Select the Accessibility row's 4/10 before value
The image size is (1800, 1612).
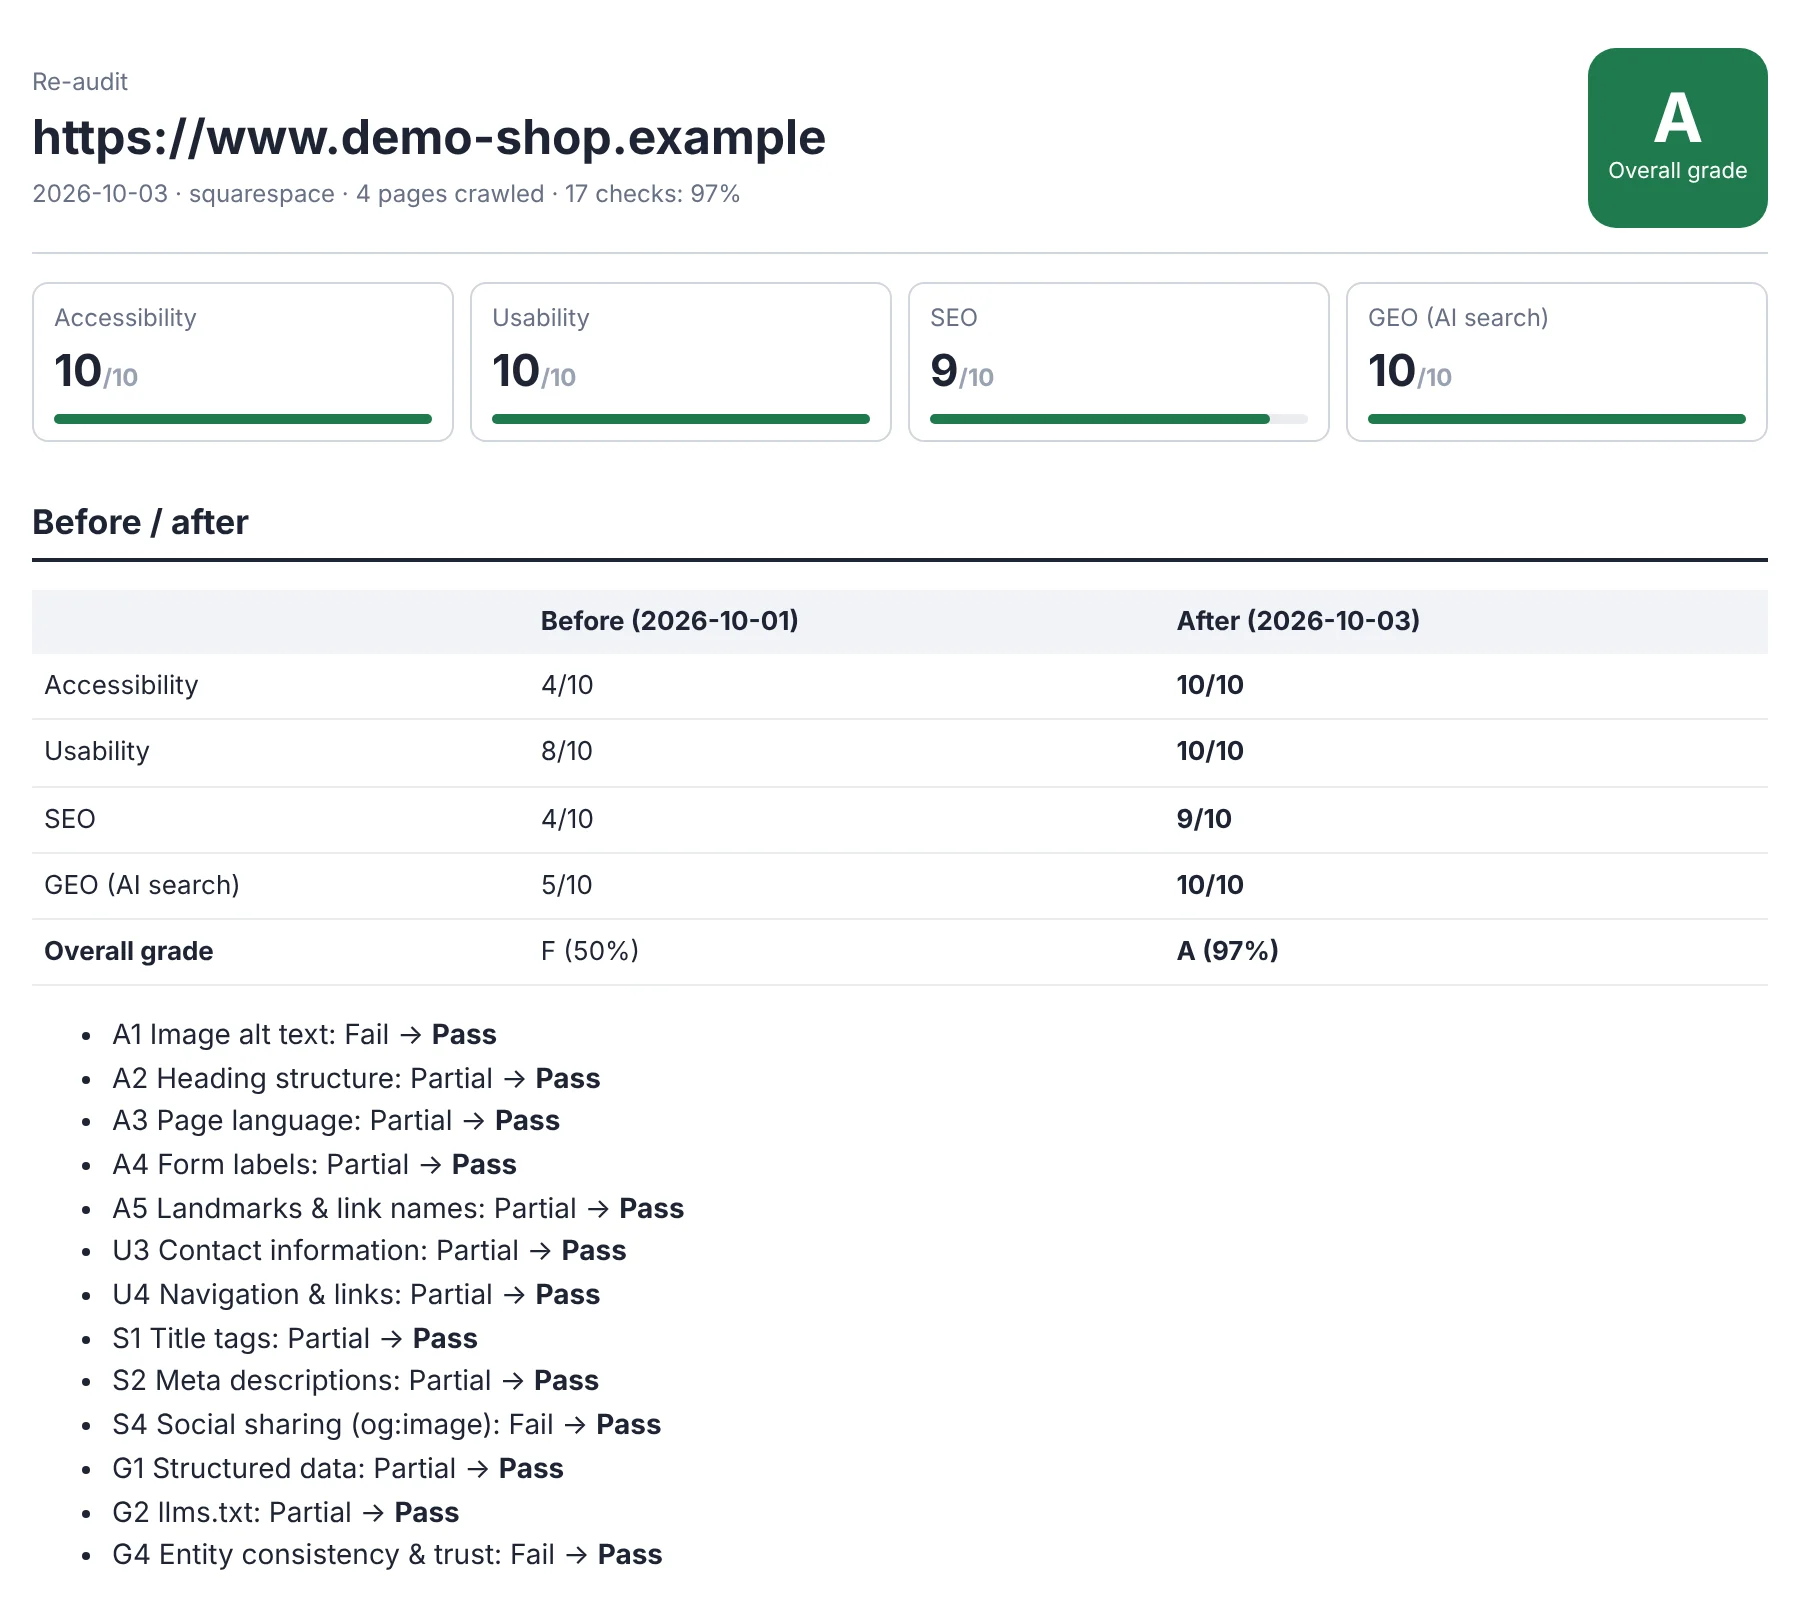coord(567,685)
